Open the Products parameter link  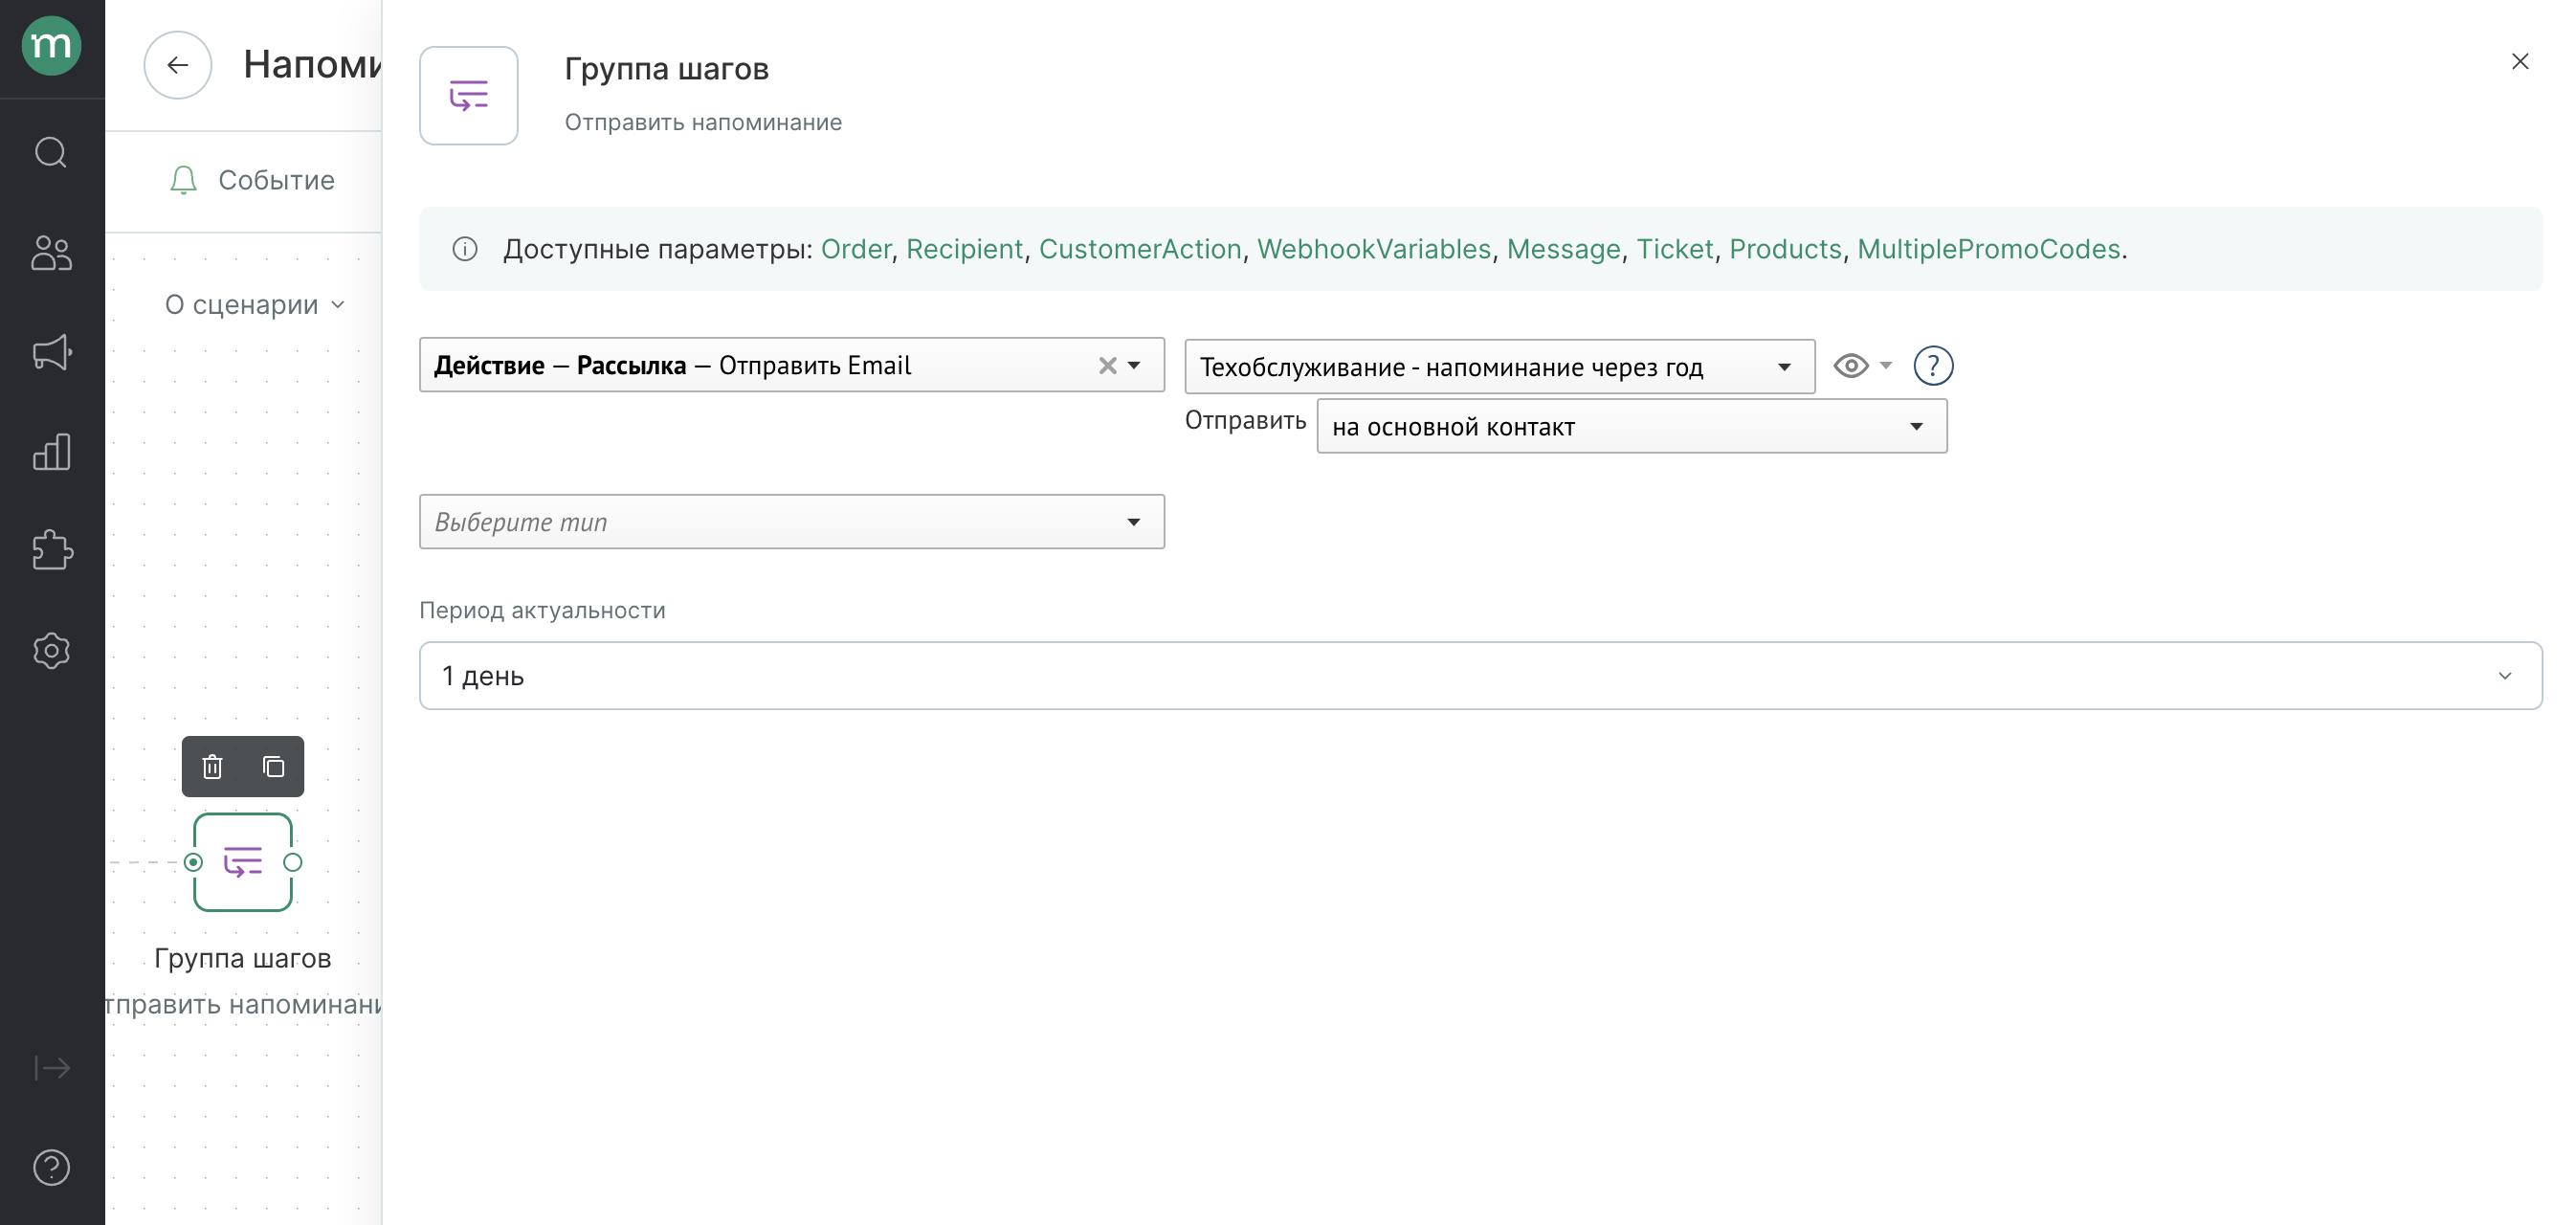coord(1785,249)
